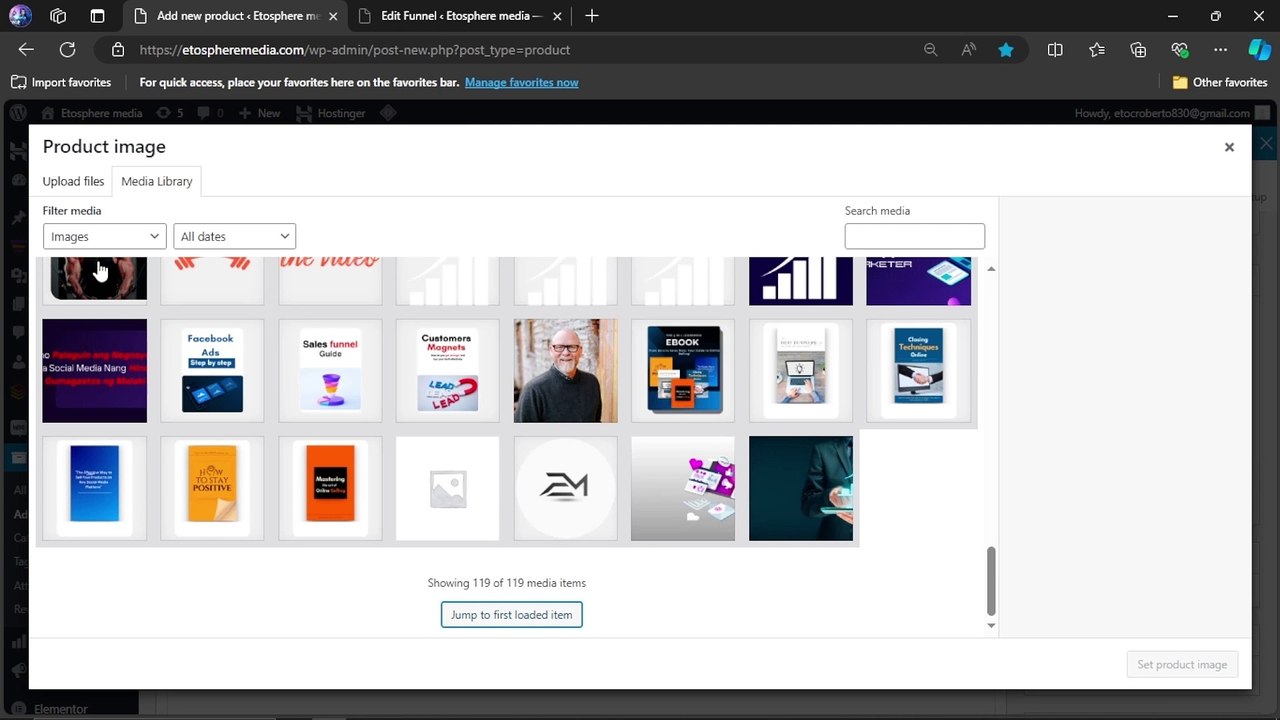This screenshot has width=1280, height=720.
Task: Open the Split screen icon
Action: pos(1055,50)
